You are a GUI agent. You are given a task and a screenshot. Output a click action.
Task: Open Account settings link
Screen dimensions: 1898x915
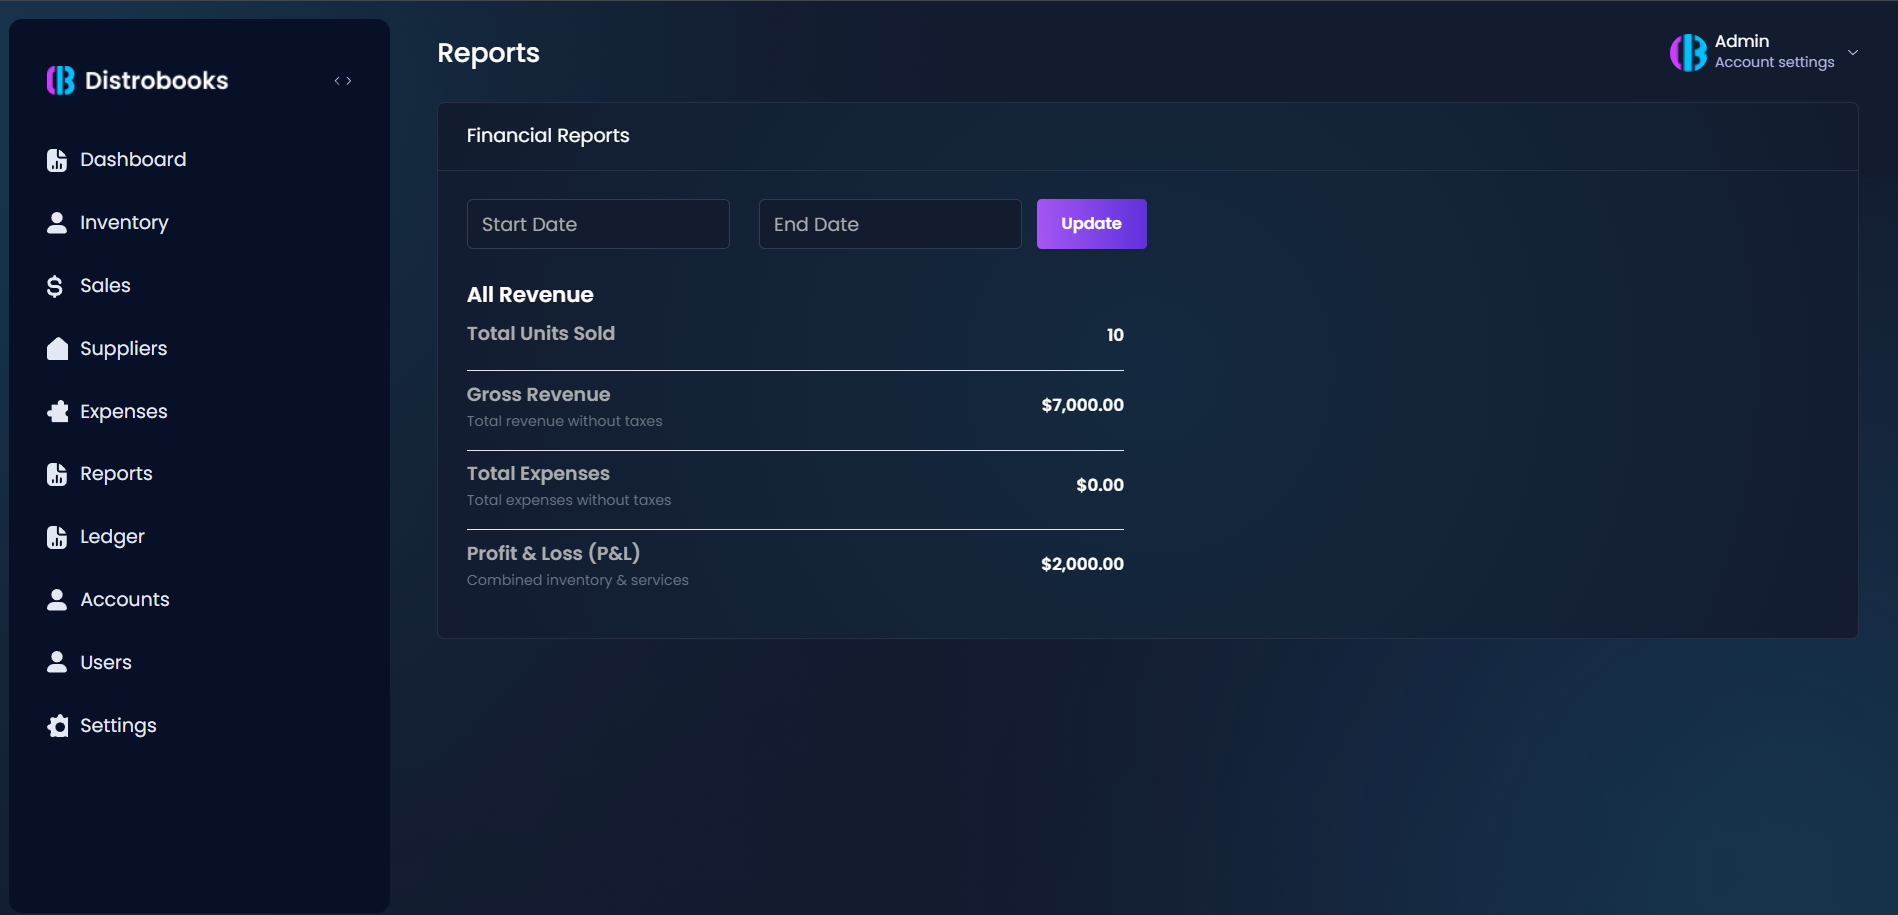tap(1774, 62)
